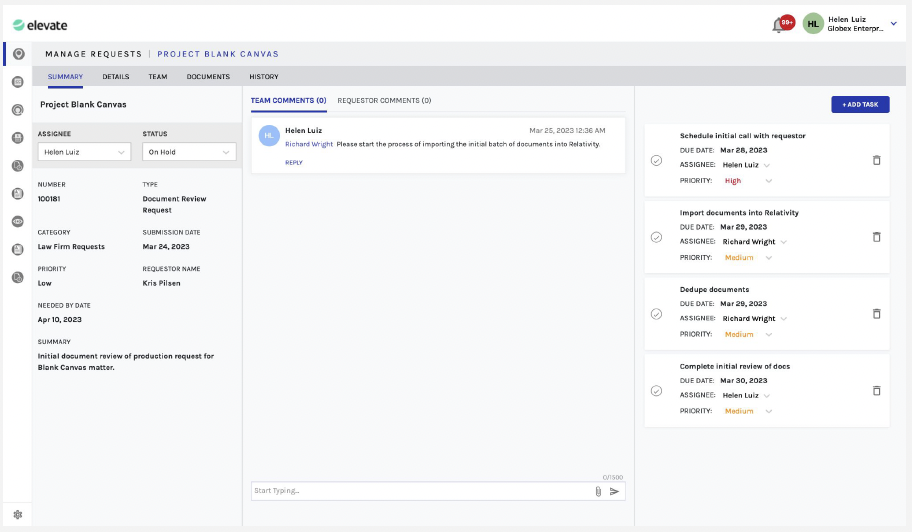Click the HL avatar in comment

(269, 135)
